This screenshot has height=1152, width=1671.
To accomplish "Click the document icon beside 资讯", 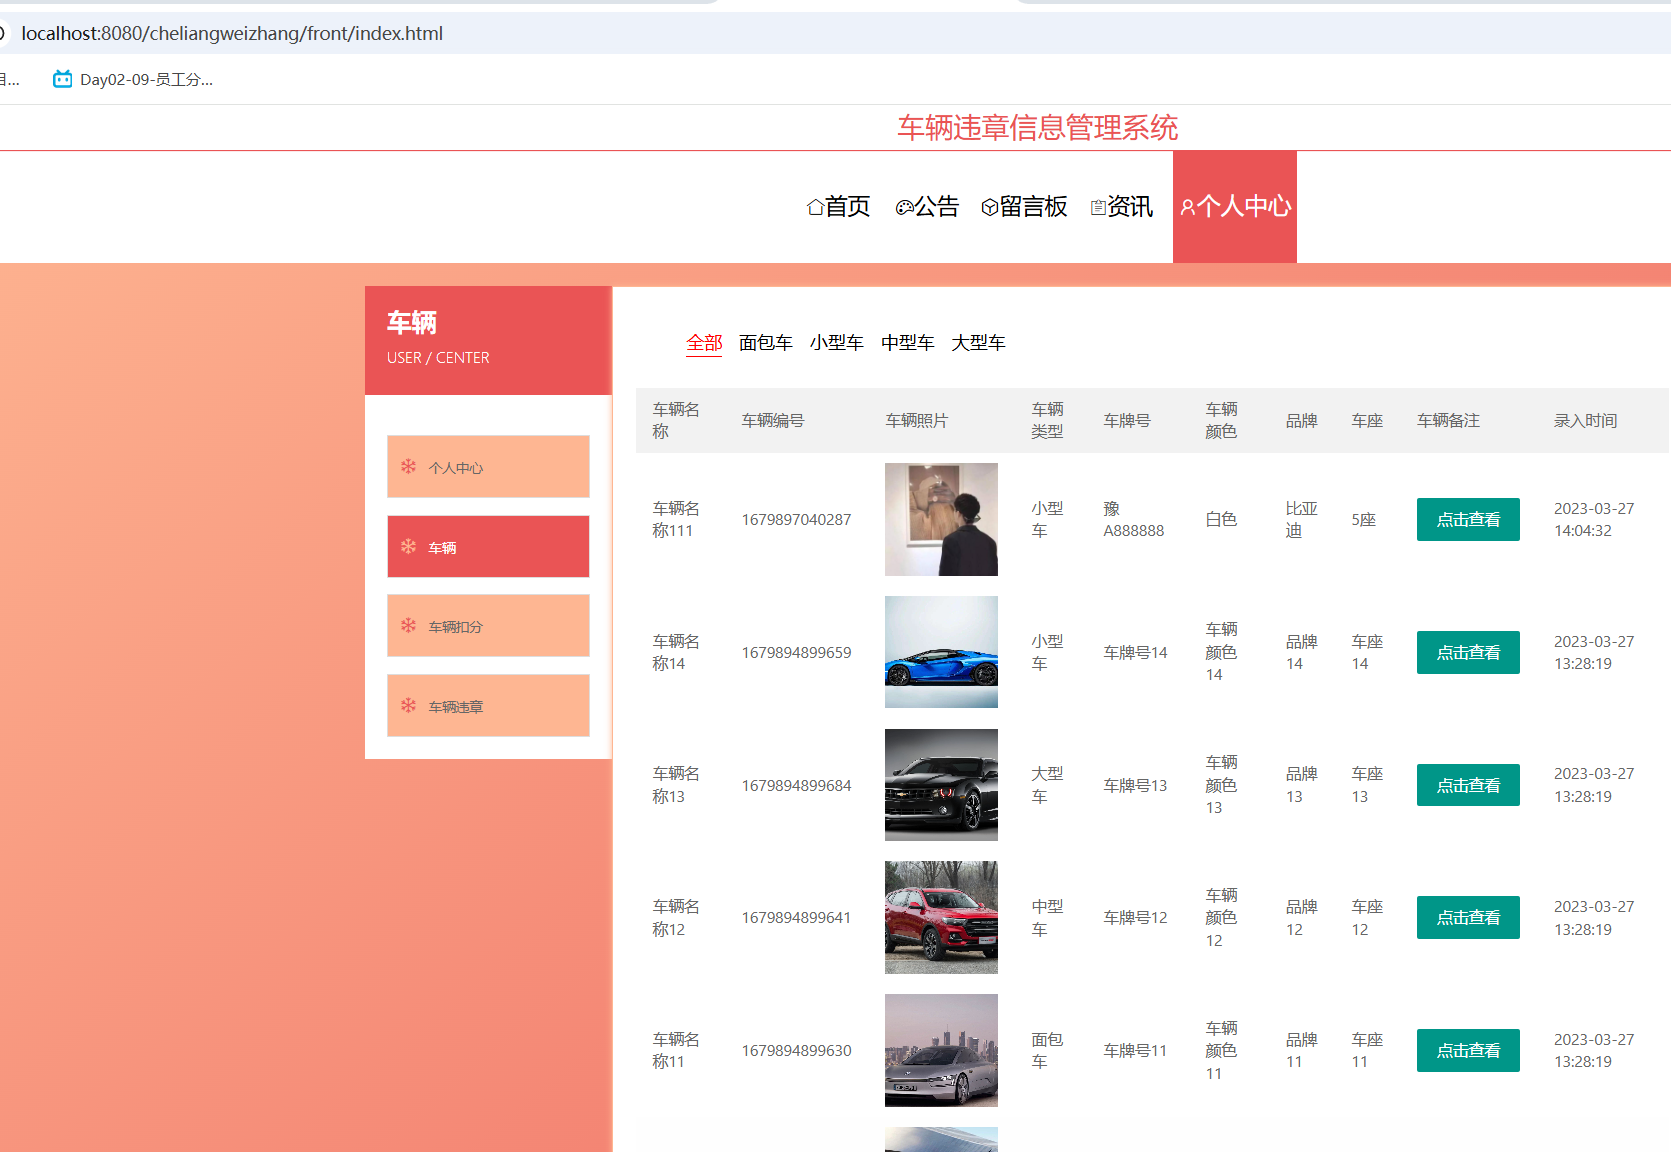I will (x=1098, y=207).
